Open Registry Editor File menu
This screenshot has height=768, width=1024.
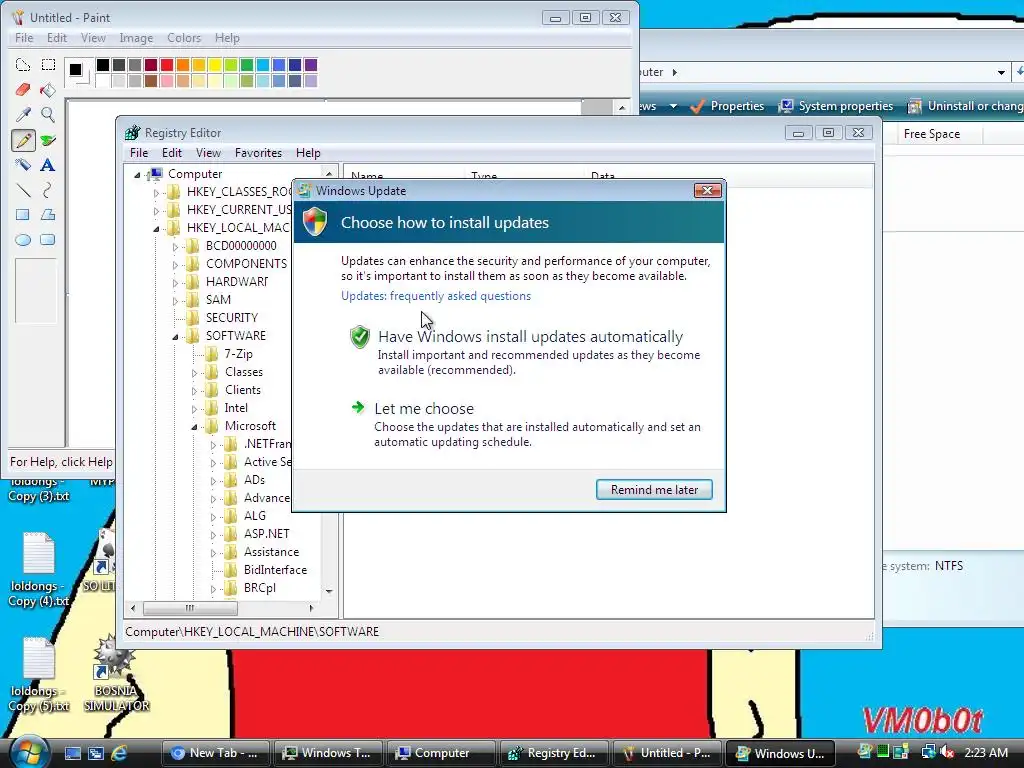138,153
